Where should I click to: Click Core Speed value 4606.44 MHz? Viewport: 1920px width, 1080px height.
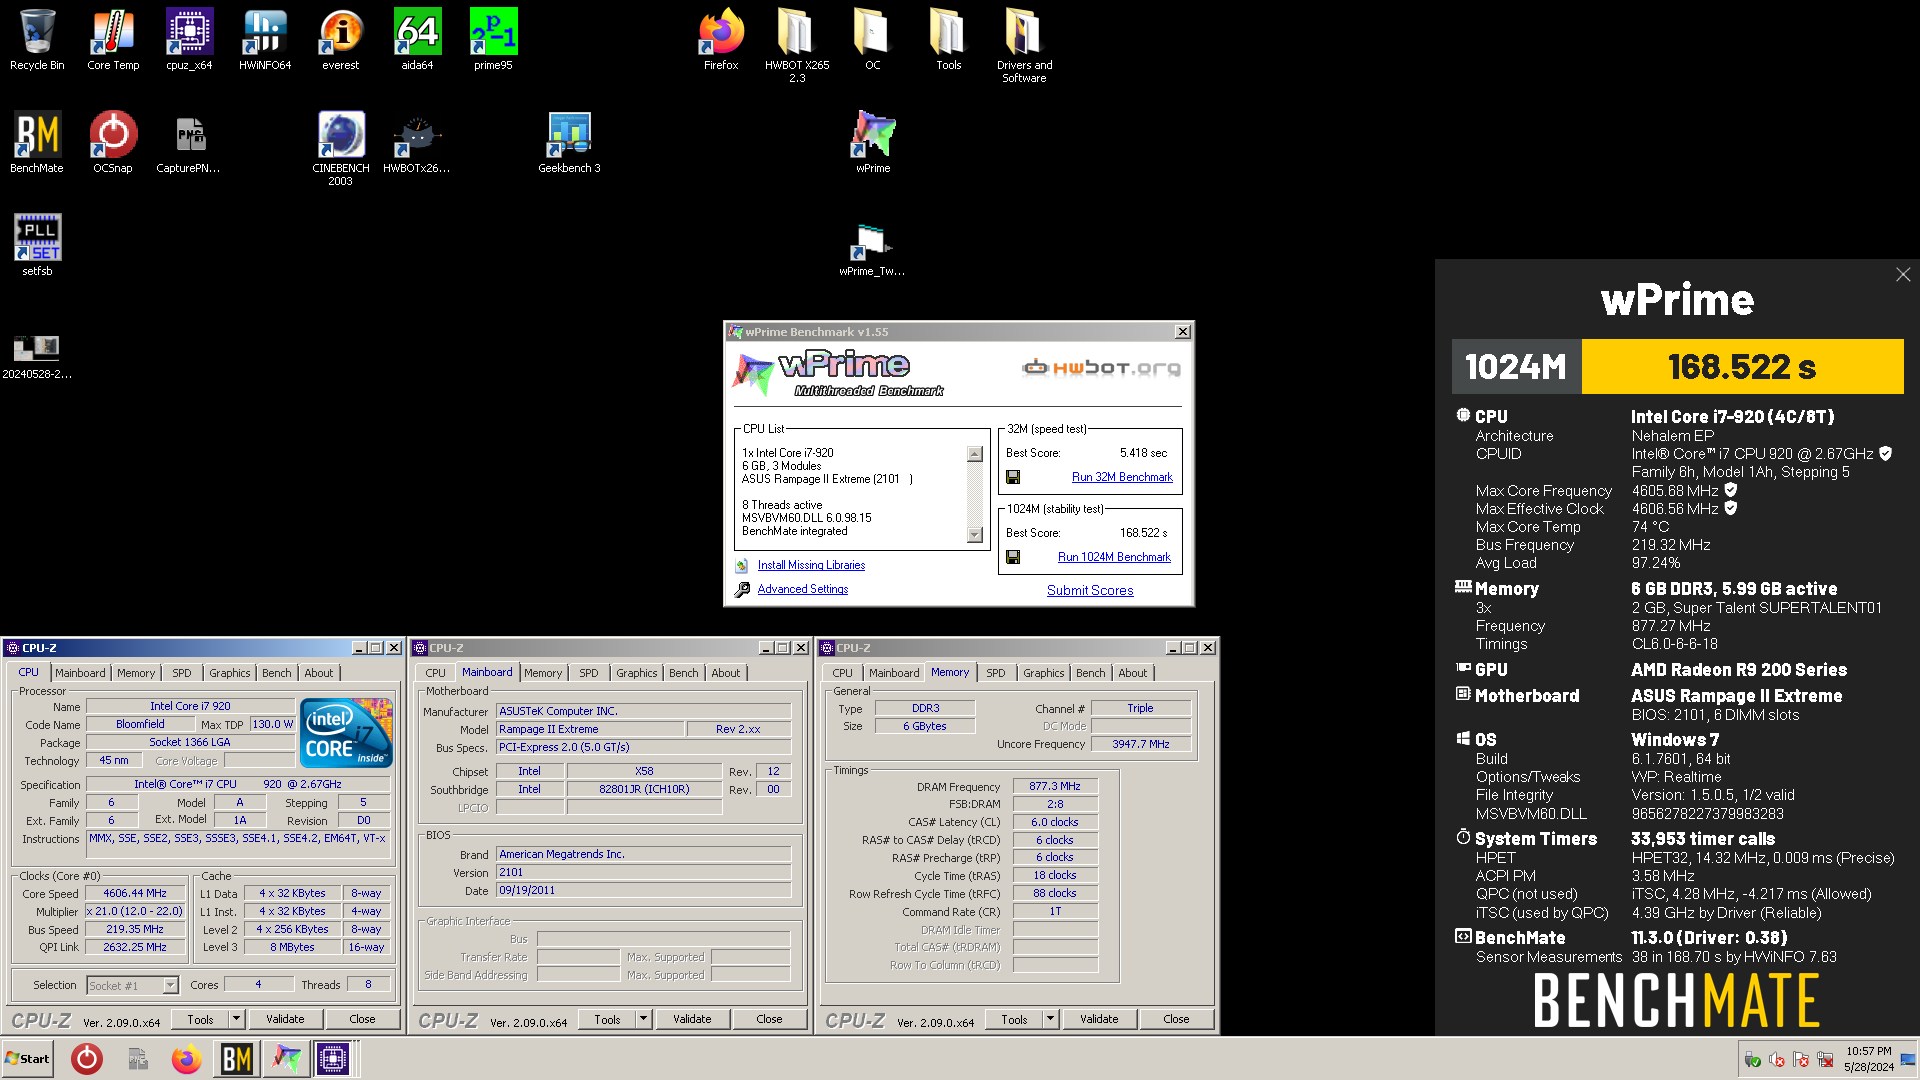(135, 894)
